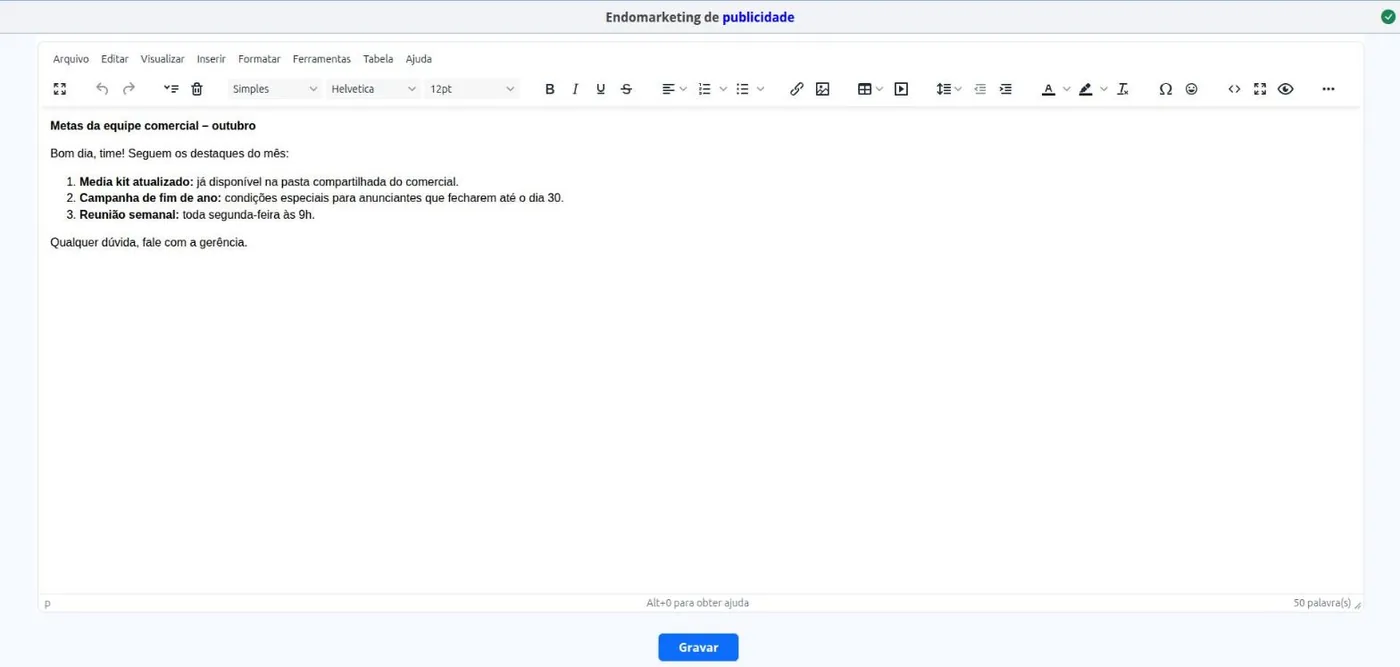Open the text color picker arrow
The height and width of the screenshot is (667, 1400).
(x=1066, y=89)
